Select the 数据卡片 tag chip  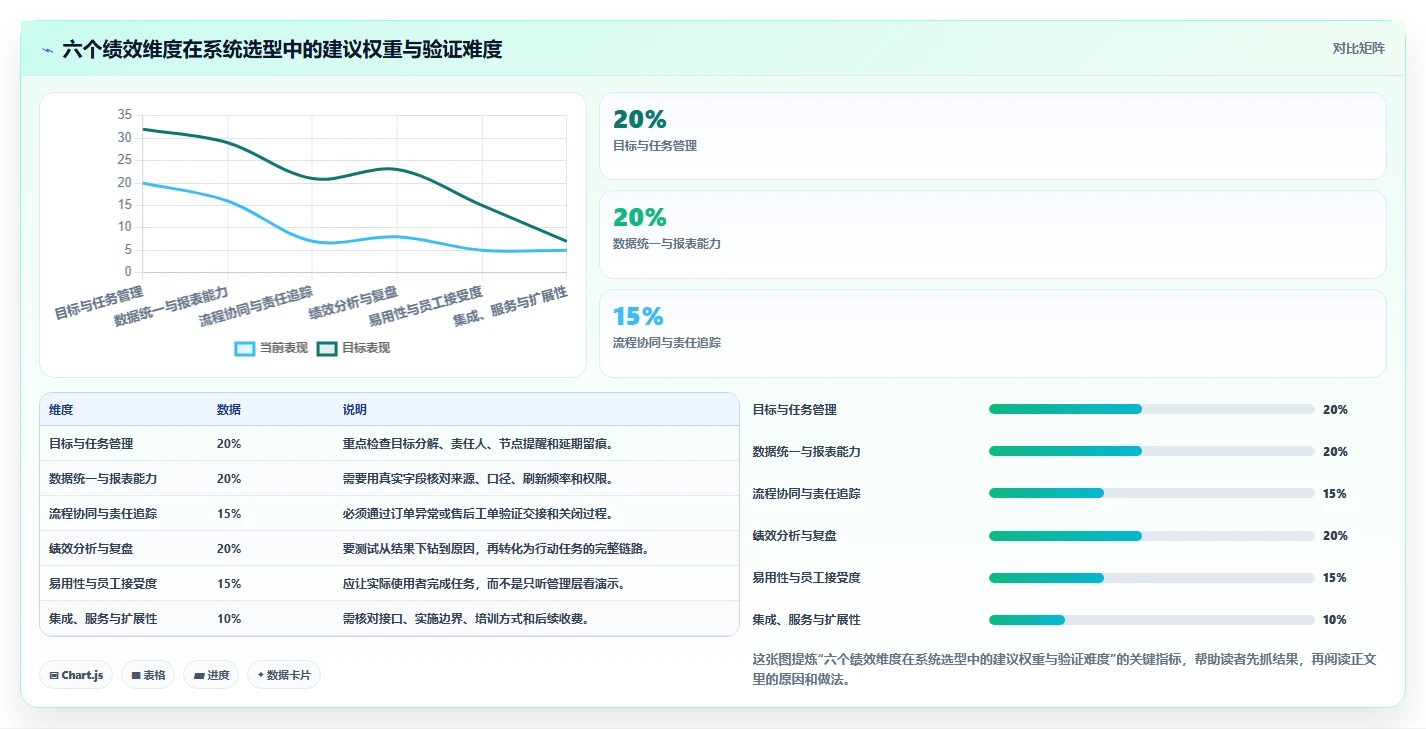point(283,675)
